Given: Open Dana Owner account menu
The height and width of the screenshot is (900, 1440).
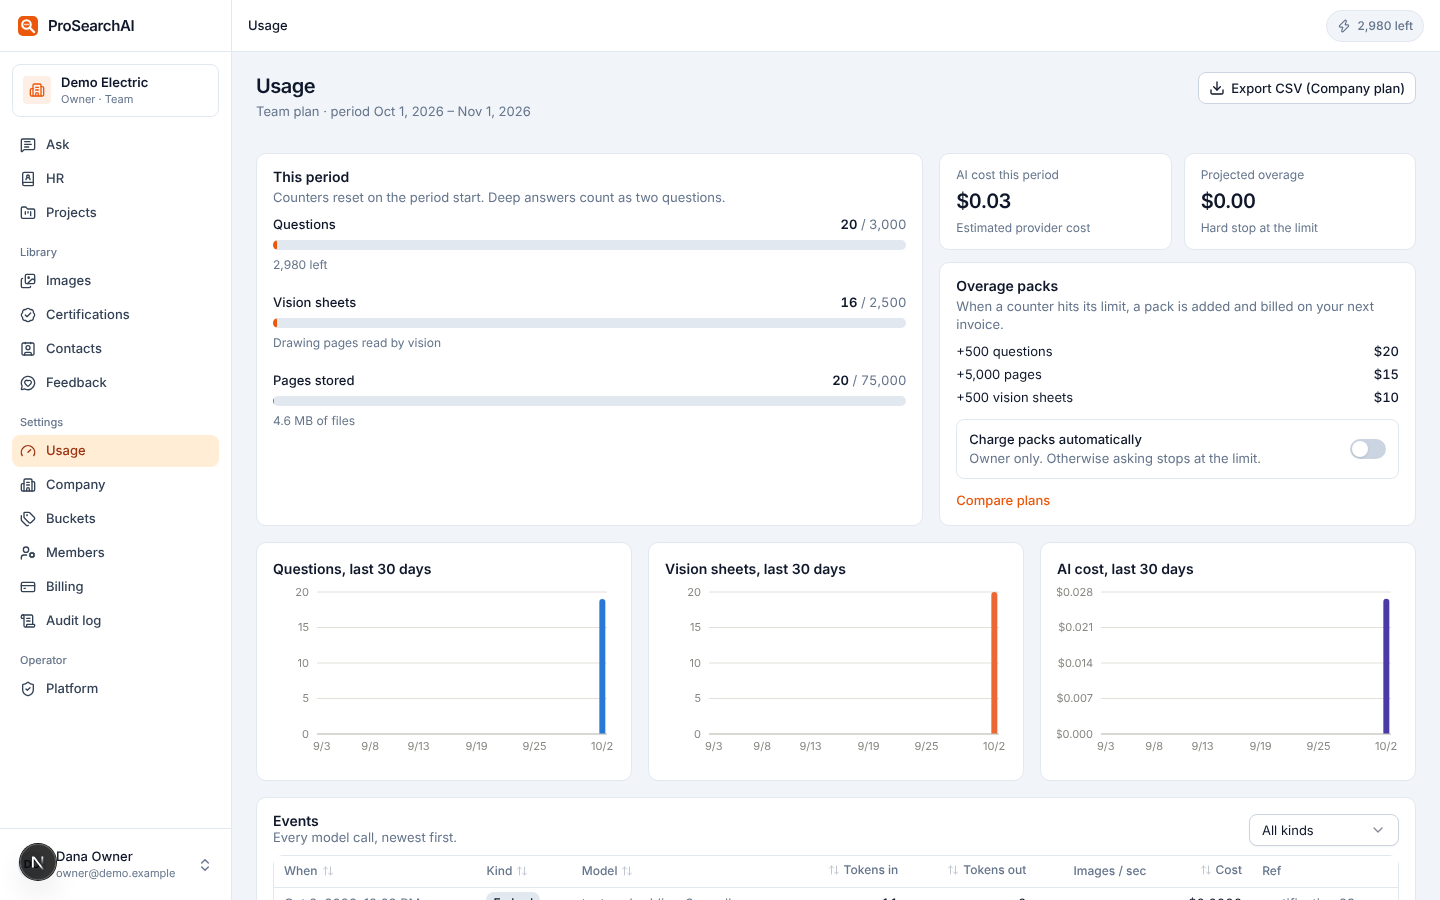Looking at the screenshot, I should pyautogui.click(x=115, y=864).
